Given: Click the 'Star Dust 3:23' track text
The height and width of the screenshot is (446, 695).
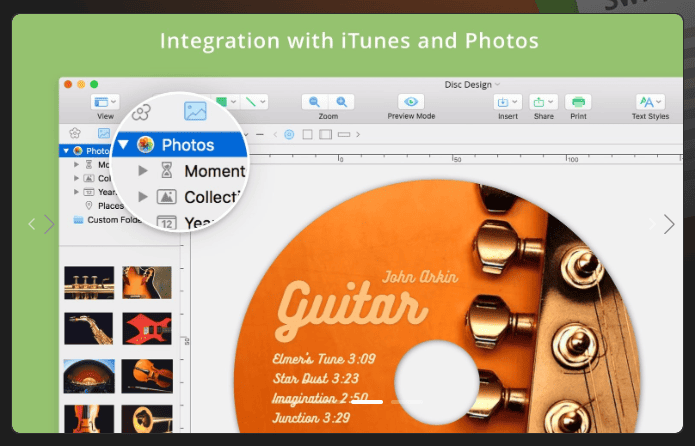Looking at the screenshot, I should coord(316,378).
